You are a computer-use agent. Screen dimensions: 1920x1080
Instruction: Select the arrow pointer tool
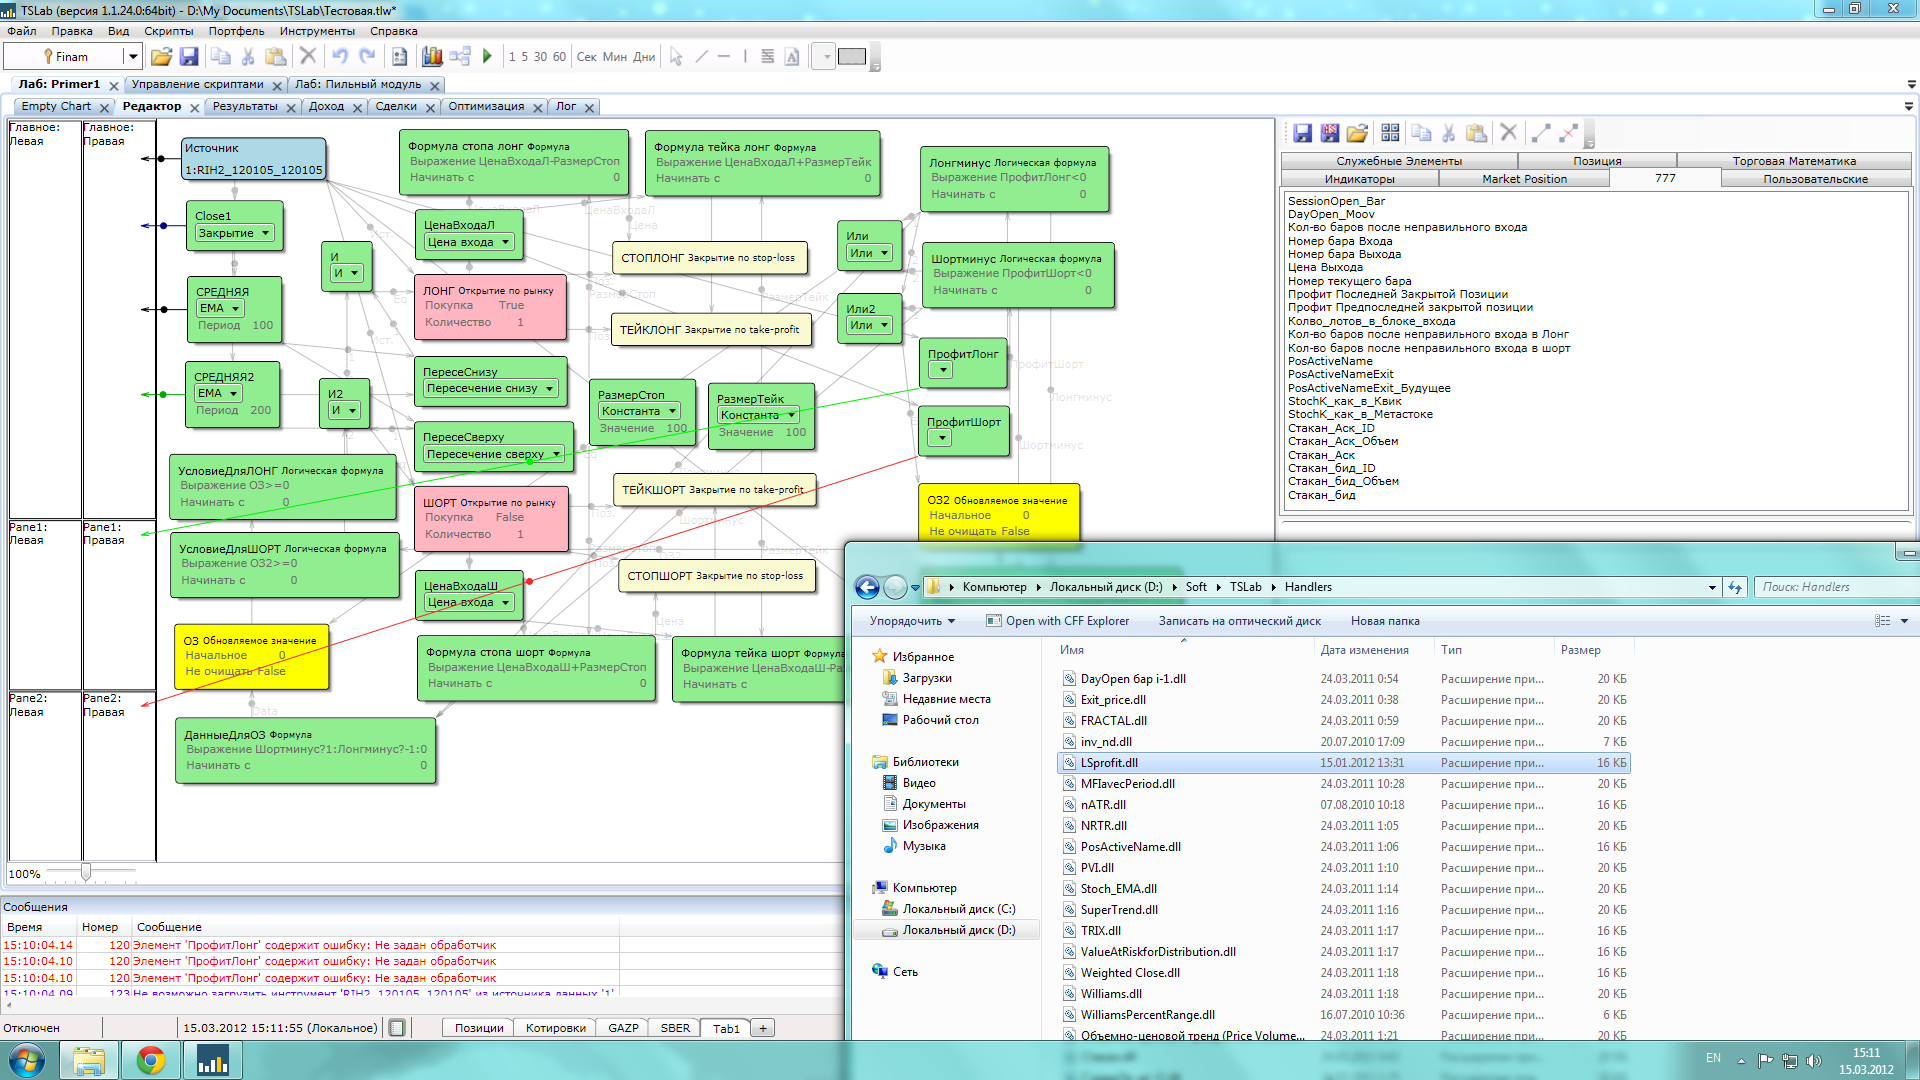[x=676, y=57]
